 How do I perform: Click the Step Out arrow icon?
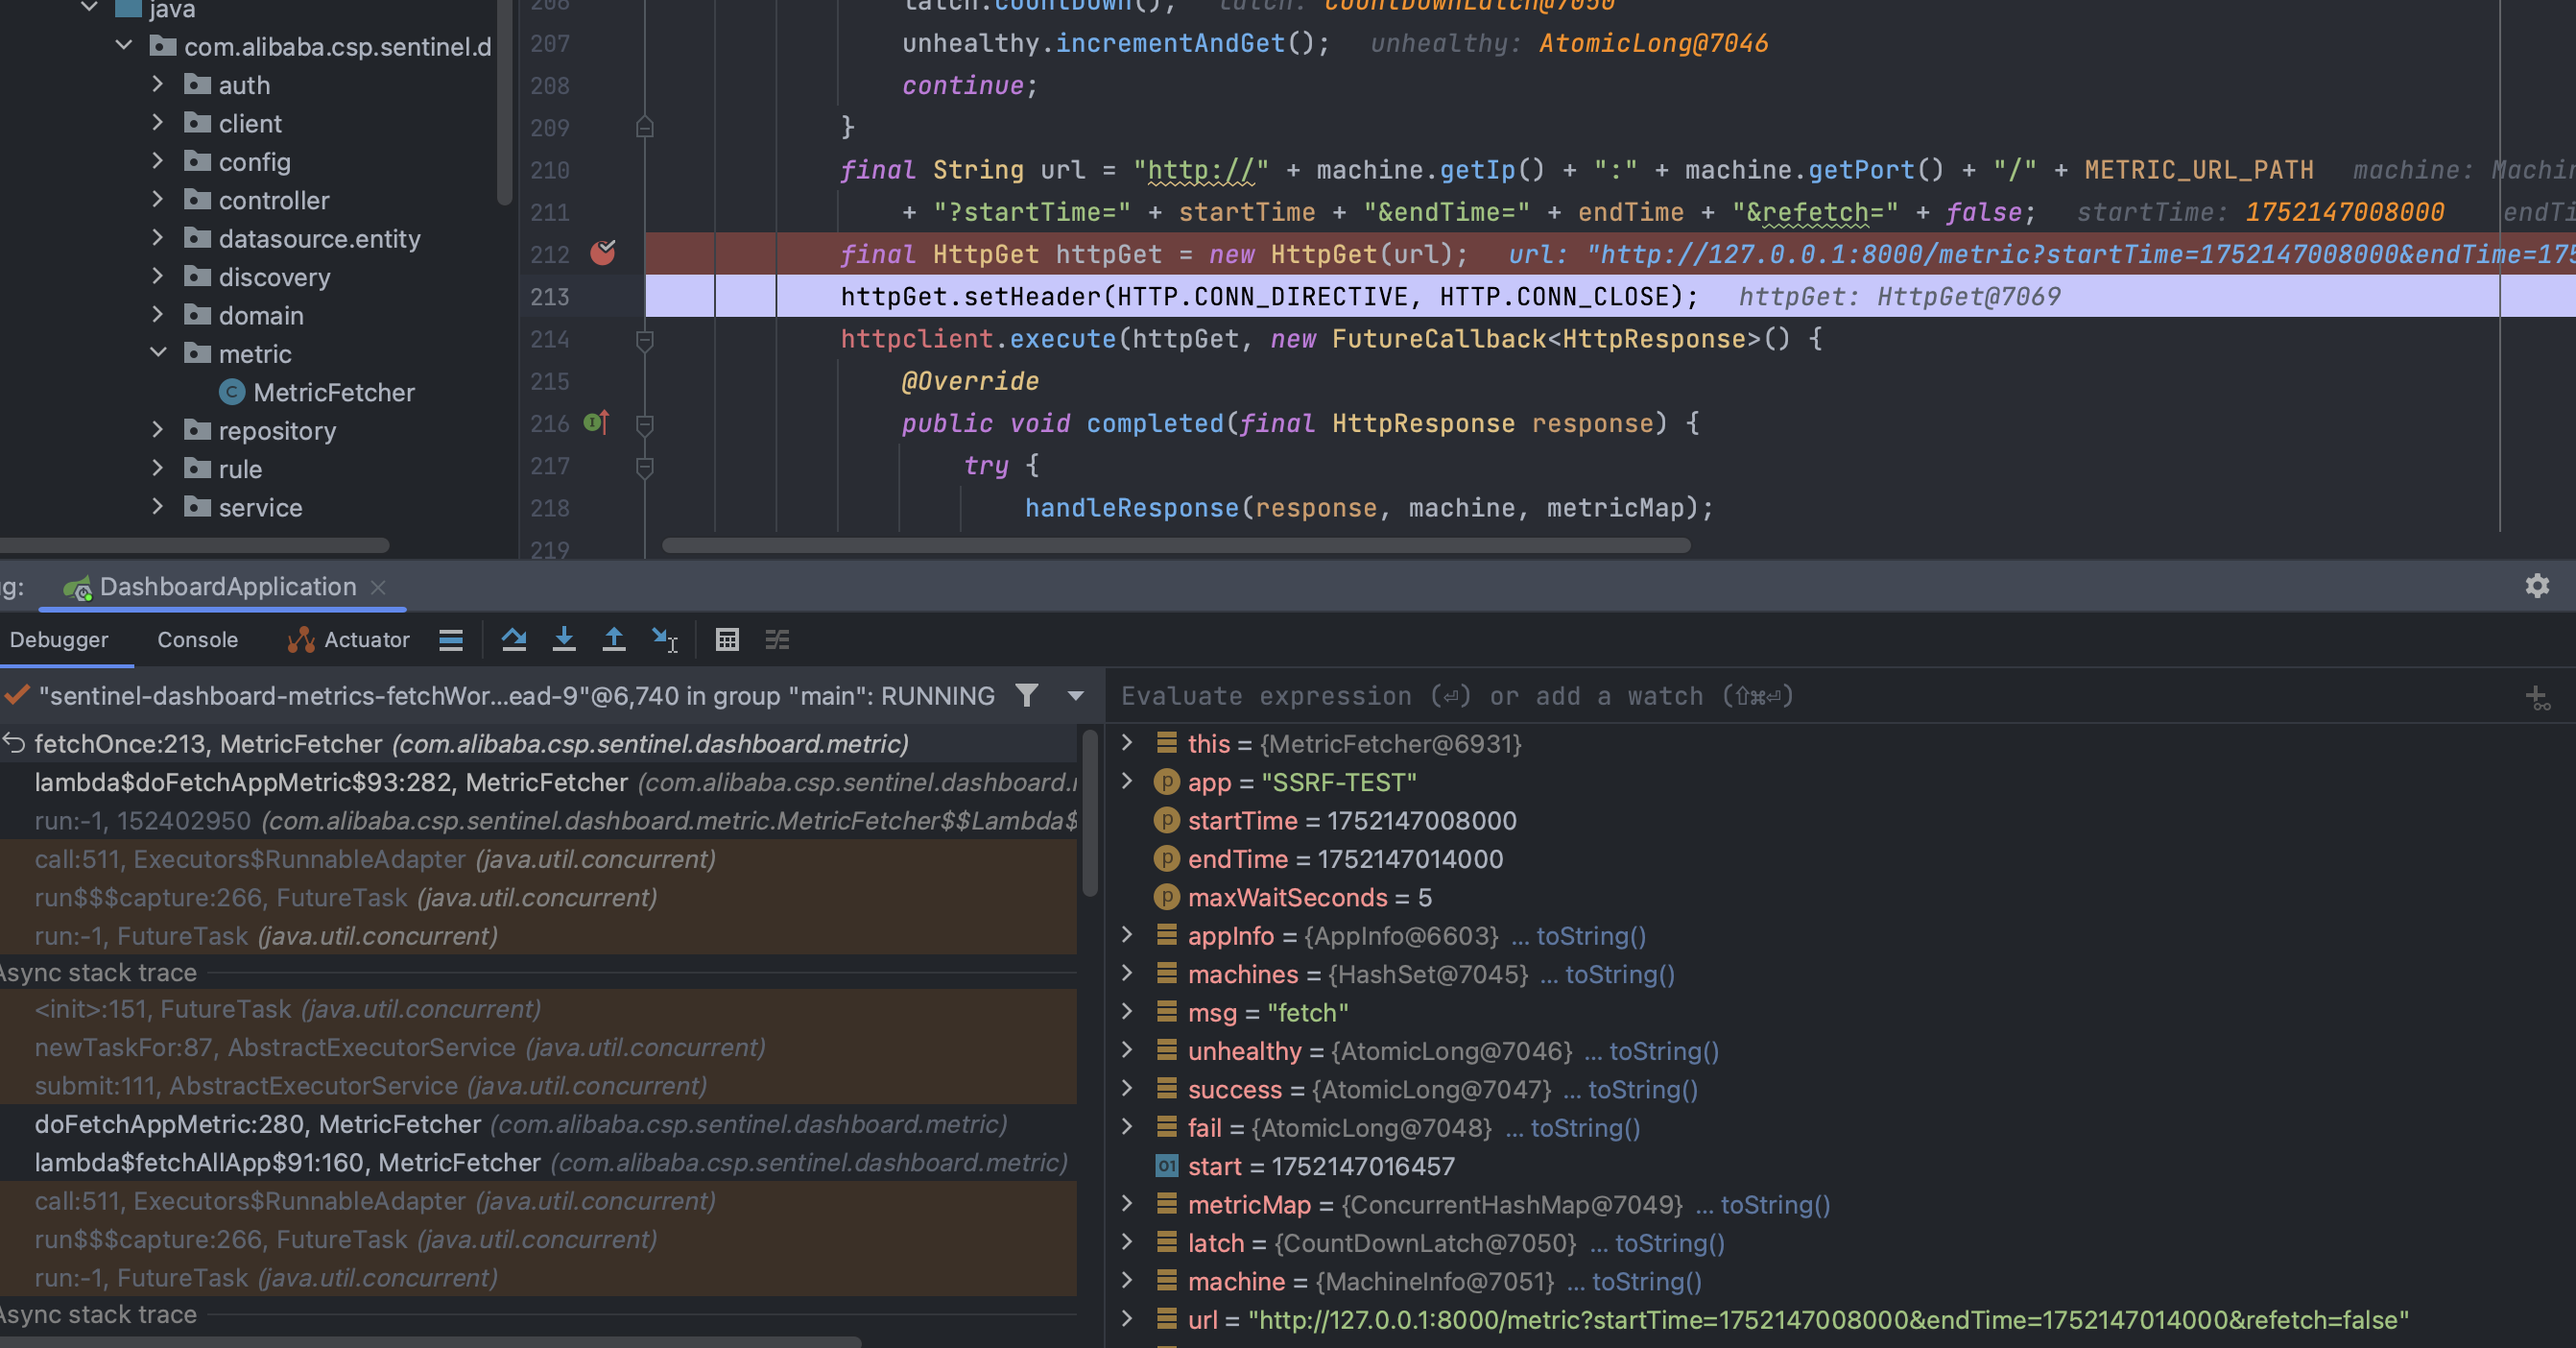614,639
